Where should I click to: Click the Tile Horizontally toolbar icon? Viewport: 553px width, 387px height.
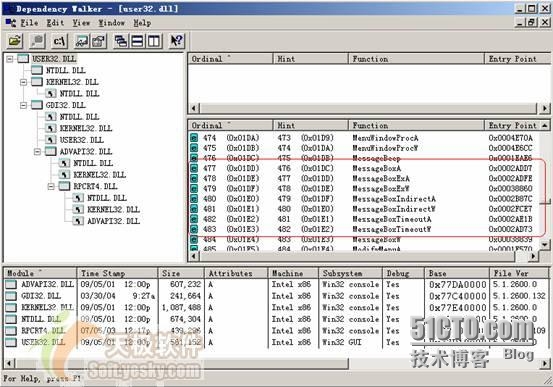pyautogui.click(x=138, y=41)
